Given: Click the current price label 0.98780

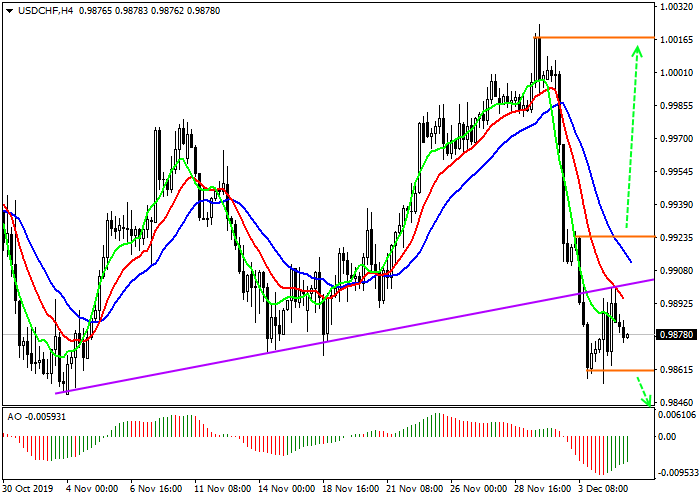Looking at the screenshot, I should click(677, 335).
